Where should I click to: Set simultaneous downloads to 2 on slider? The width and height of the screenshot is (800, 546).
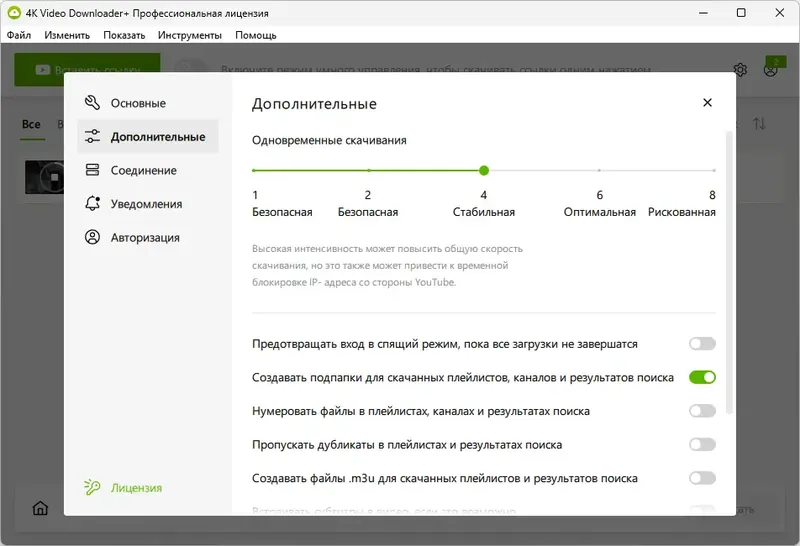[x=368, y=170]
